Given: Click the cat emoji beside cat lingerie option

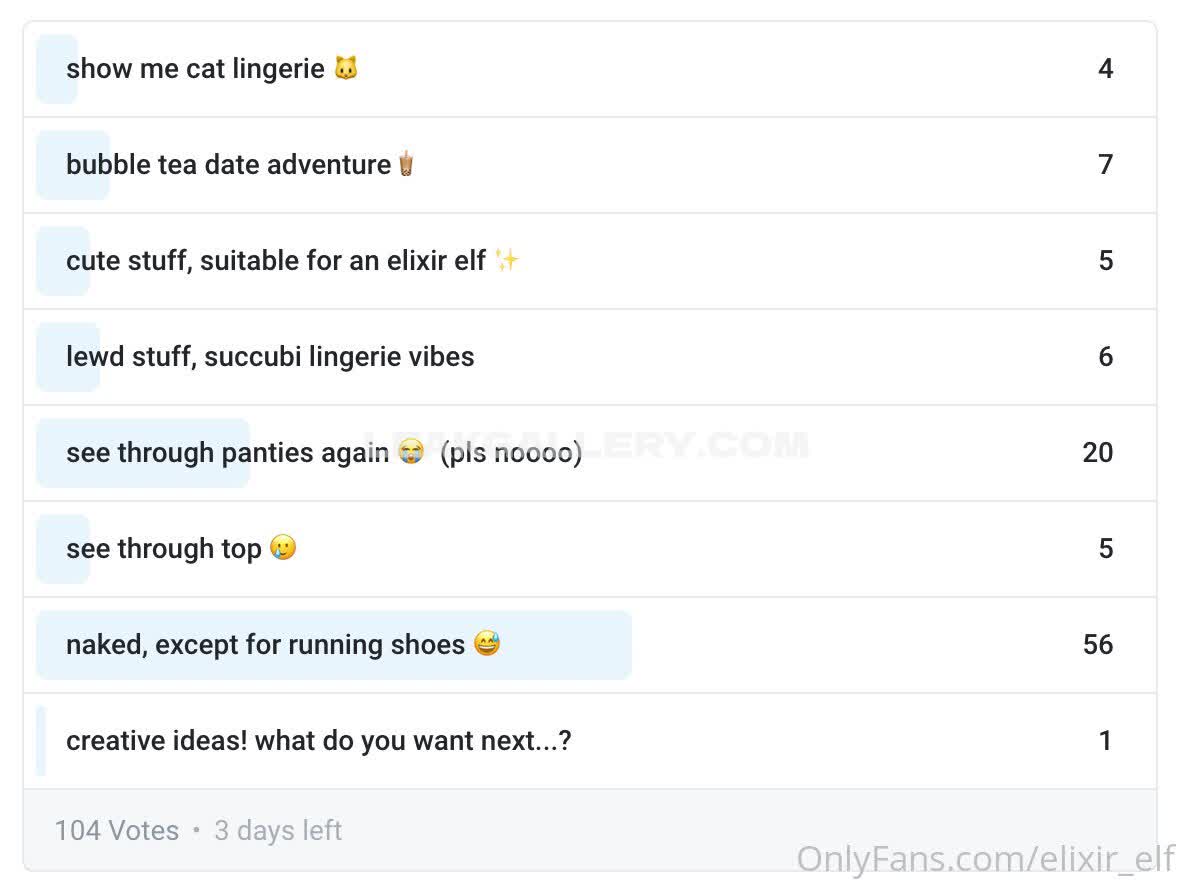Looking at the screenshot, I should pos(346,68).
